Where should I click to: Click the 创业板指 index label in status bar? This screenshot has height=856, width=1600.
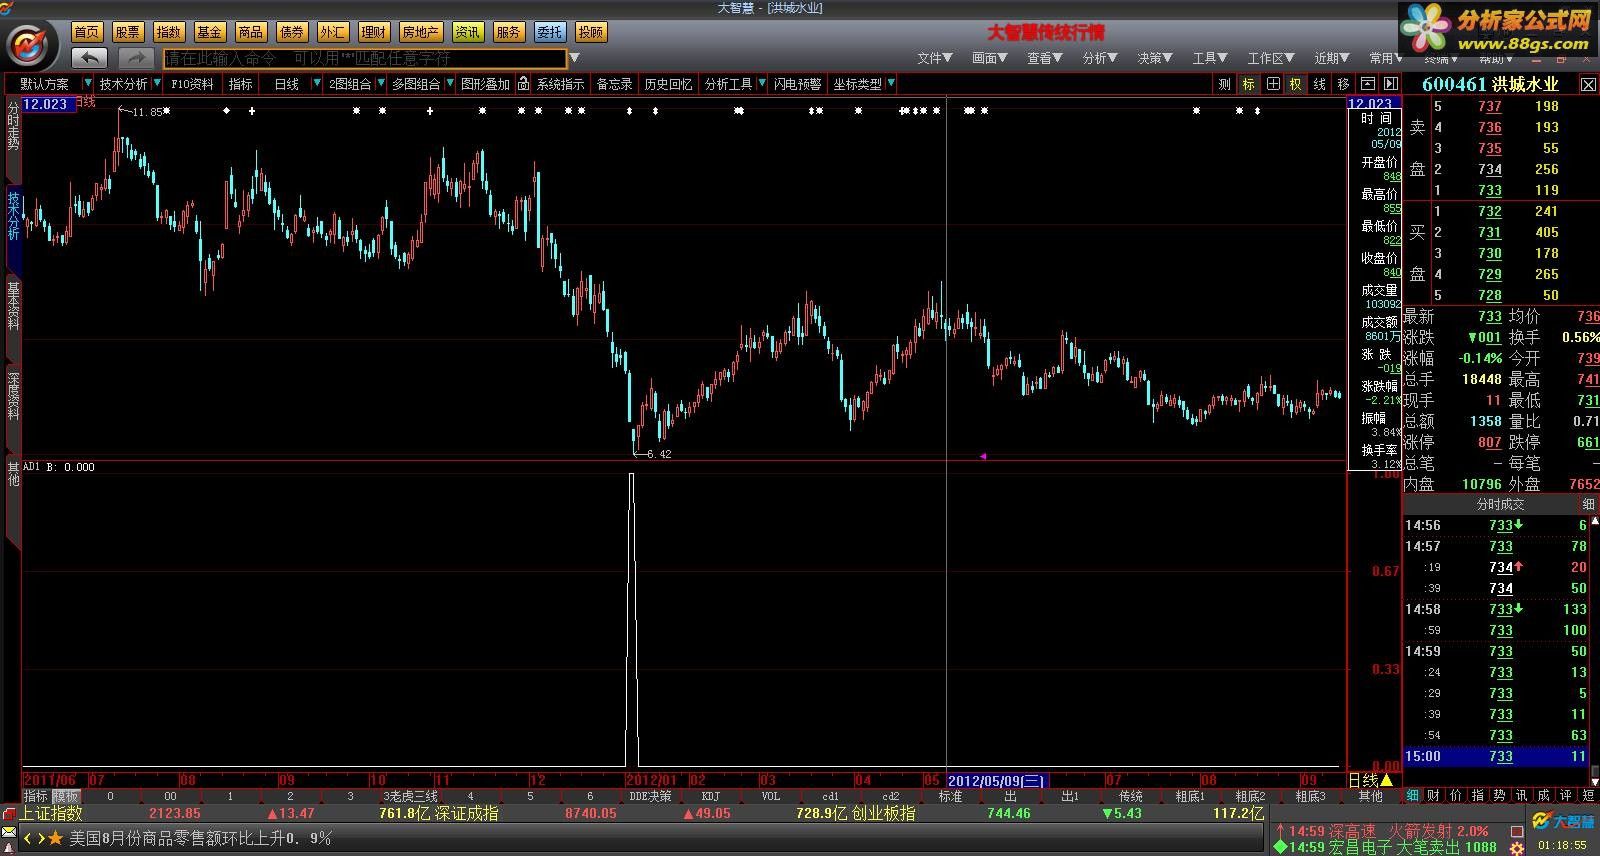click(883, 814)
